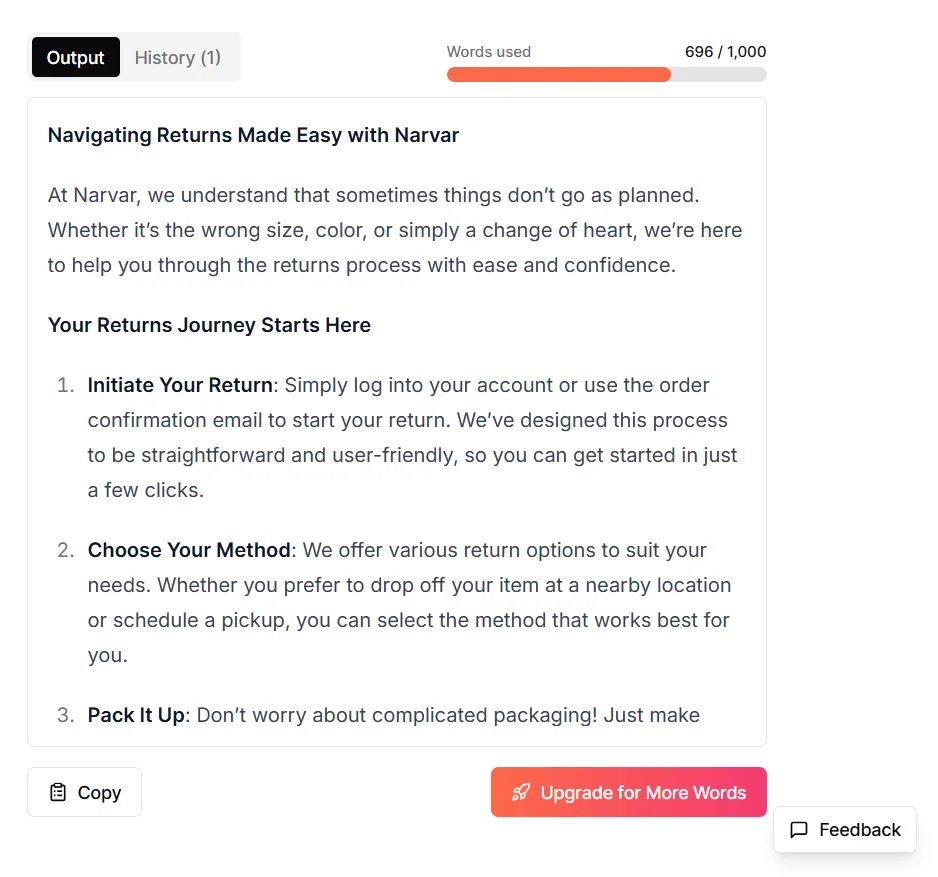Click the bold Choose Your Method text
Image resolution: width=938 pixels, height=877 pixels.
click(x=189, y=550)
